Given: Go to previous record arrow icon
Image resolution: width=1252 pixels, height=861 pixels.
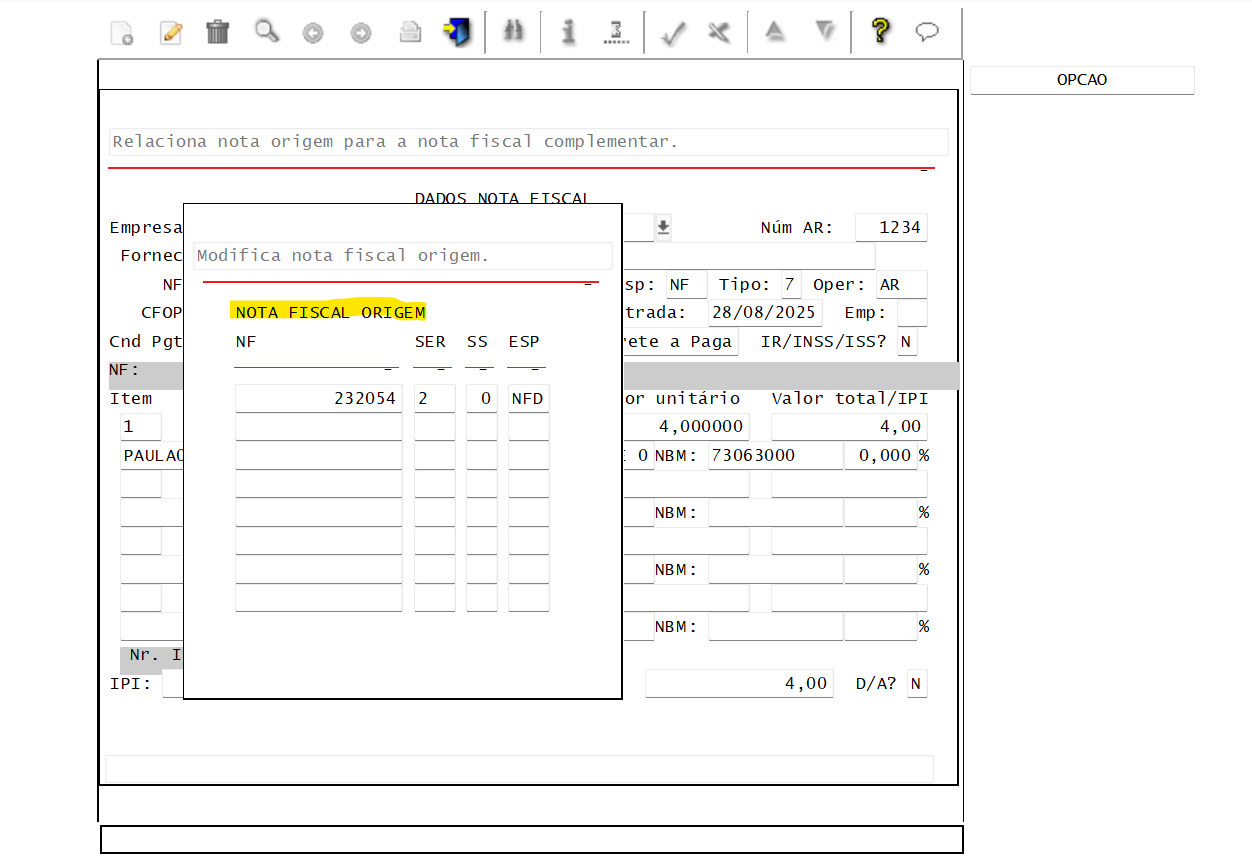Looking at the screenshot, I should tap(312, 32).
